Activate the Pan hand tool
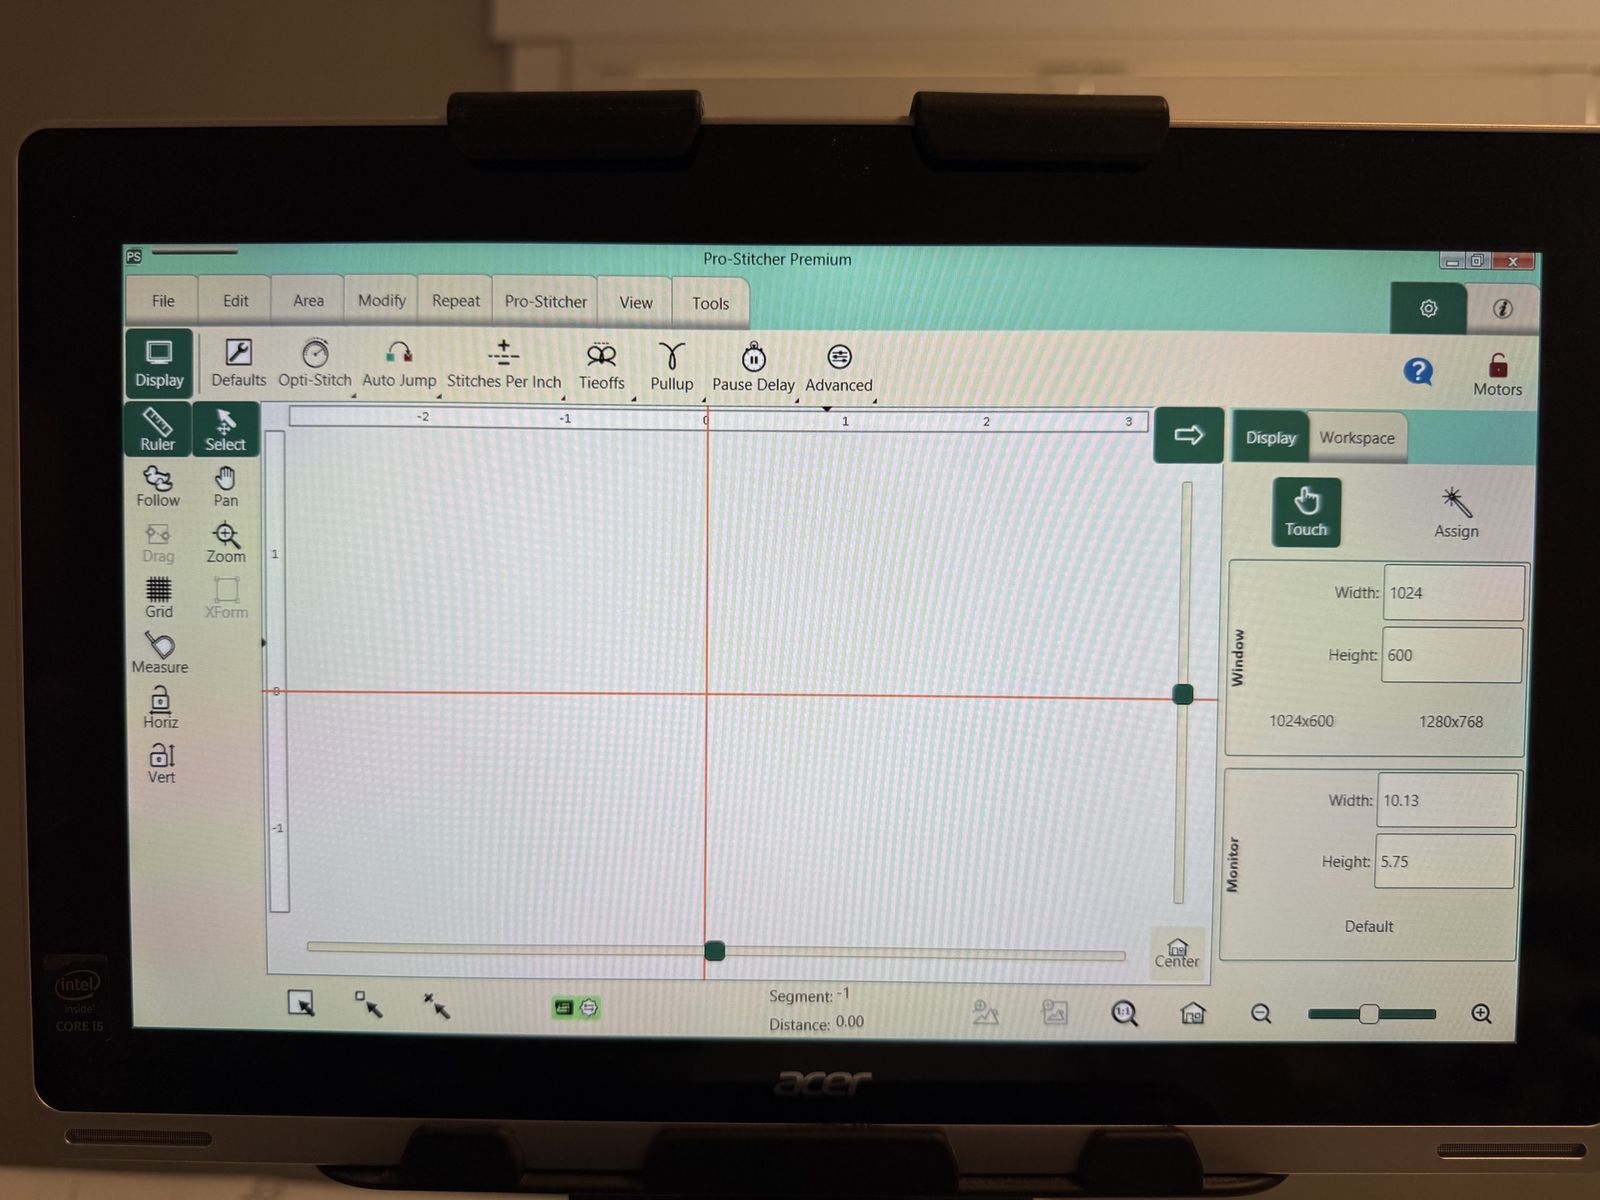The image size is (1600, 1200). click(x=226, y=485)
